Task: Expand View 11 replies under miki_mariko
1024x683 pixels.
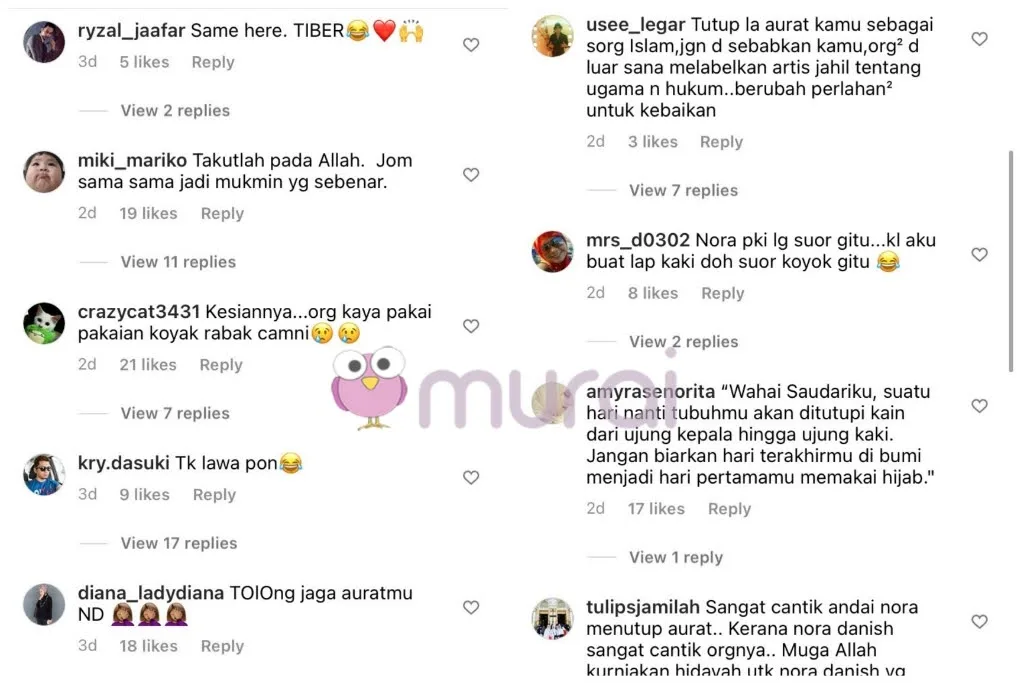Action: click(x=178, y=262)
